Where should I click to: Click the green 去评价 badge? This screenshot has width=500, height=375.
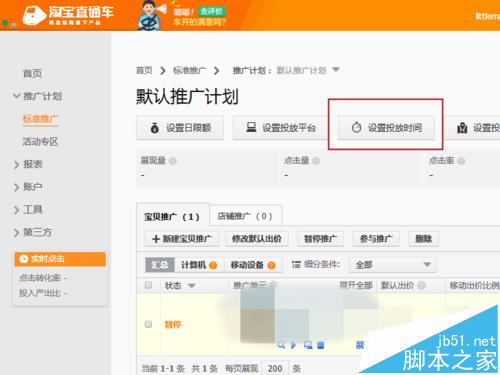212,12
